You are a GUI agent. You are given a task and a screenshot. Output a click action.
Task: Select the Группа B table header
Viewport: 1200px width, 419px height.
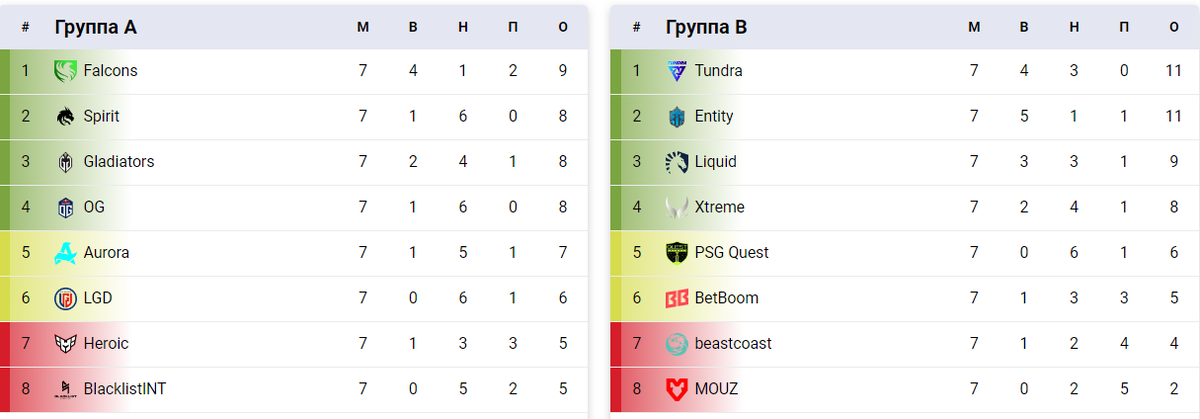click(x=707, y=27)
